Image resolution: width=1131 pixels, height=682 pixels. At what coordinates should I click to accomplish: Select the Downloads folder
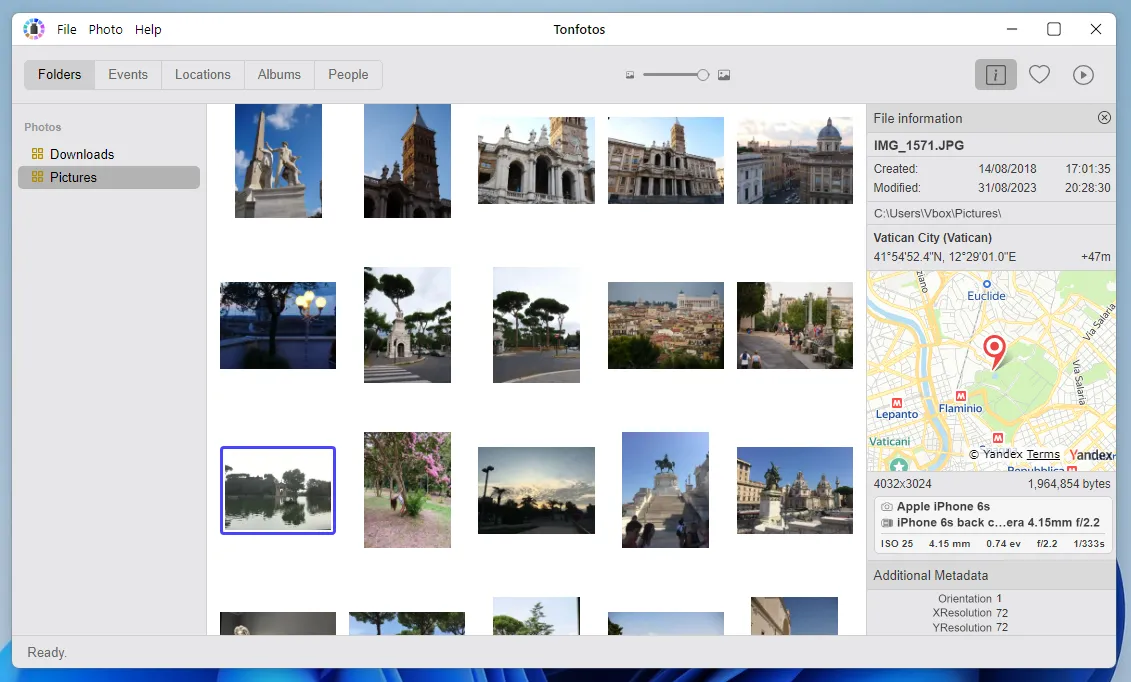[81, 154]
